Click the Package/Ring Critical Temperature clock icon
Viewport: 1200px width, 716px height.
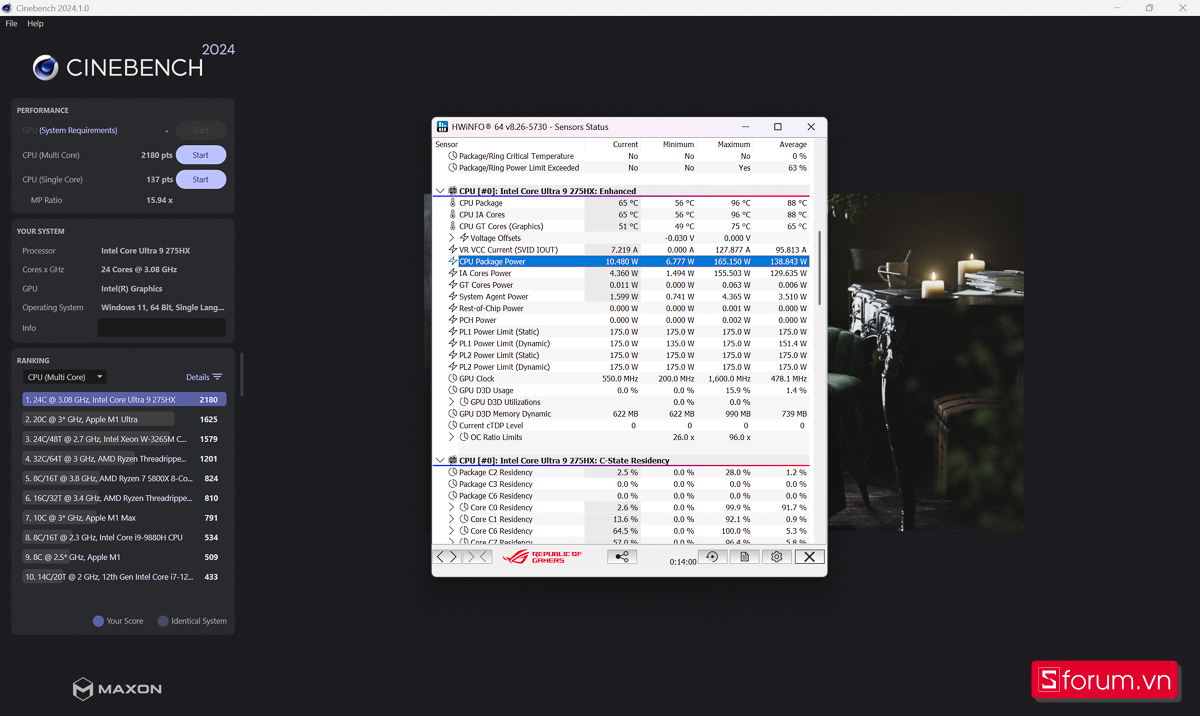point(452,156)
